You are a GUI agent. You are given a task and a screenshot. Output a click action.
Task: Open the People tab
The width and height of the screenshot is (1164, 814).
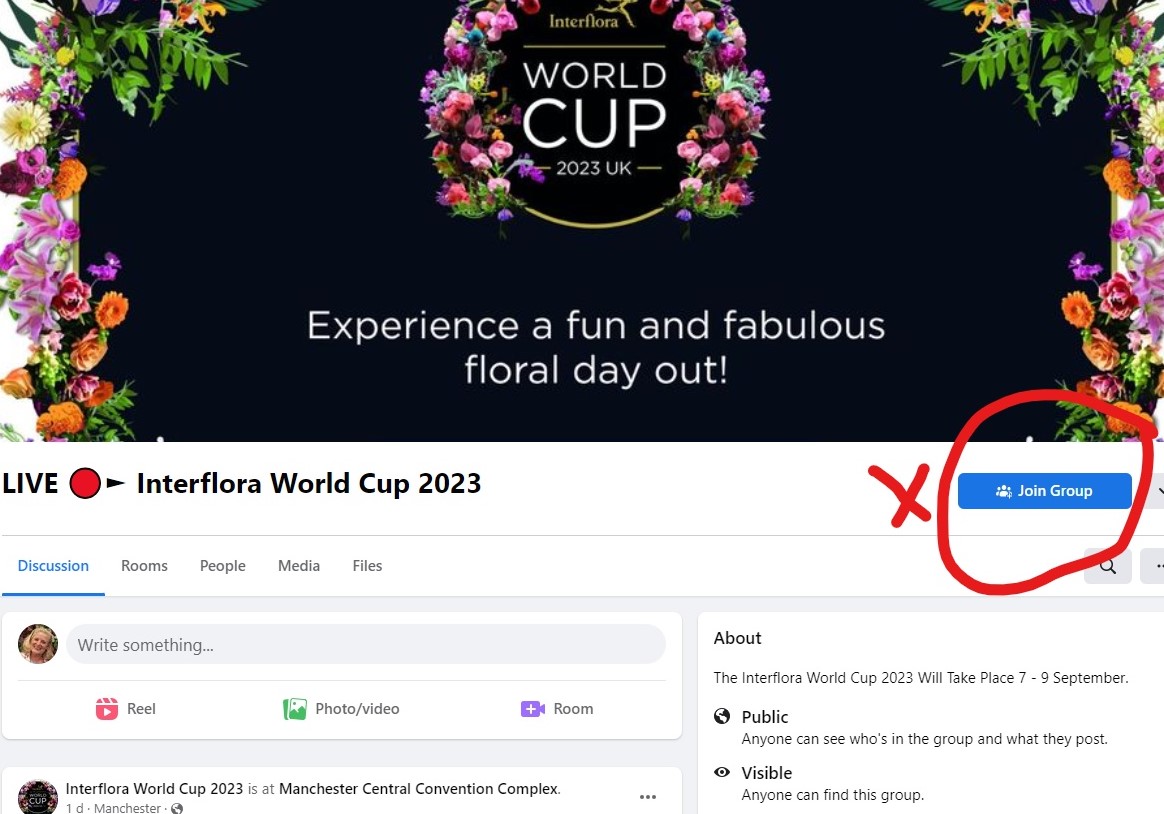click(x=223, y=565)
